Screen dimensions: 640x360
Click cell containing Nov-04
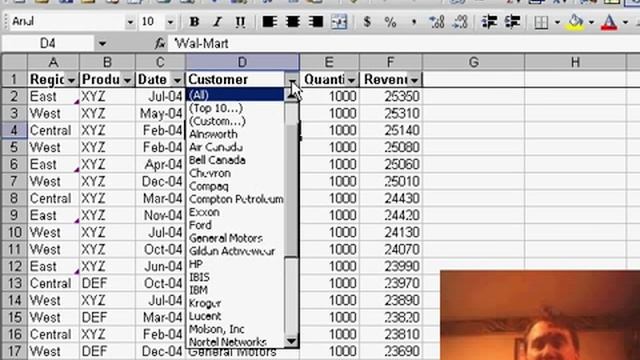[160, 216]
